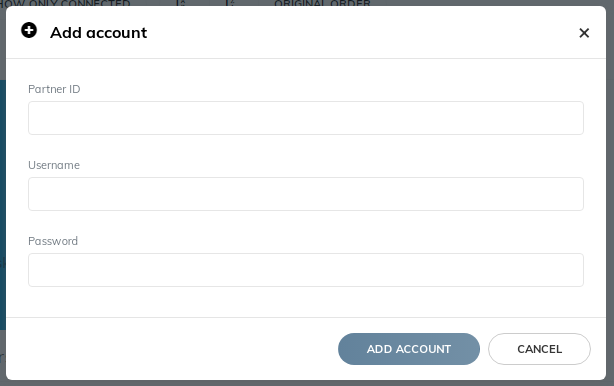
Task: Click into the Password field
Action: pos(306,270)
